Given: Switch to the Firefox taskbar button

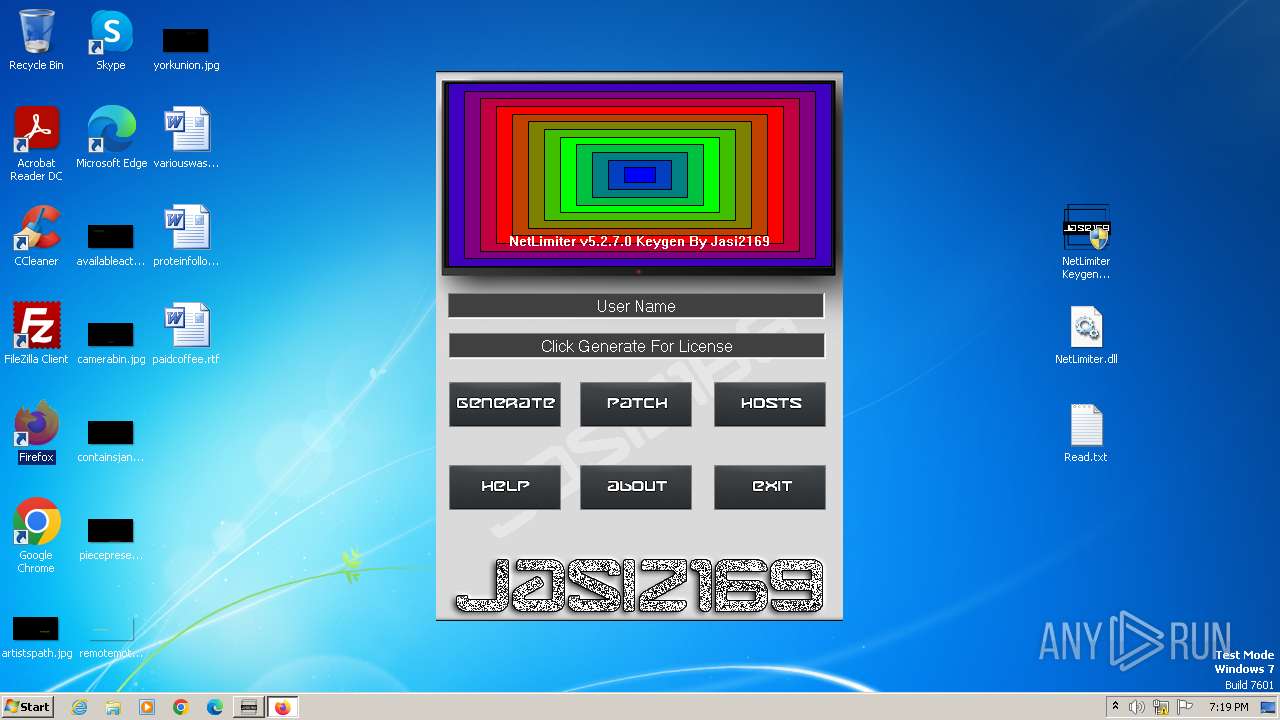Looking at the screenshot, I should click(283, 707).
